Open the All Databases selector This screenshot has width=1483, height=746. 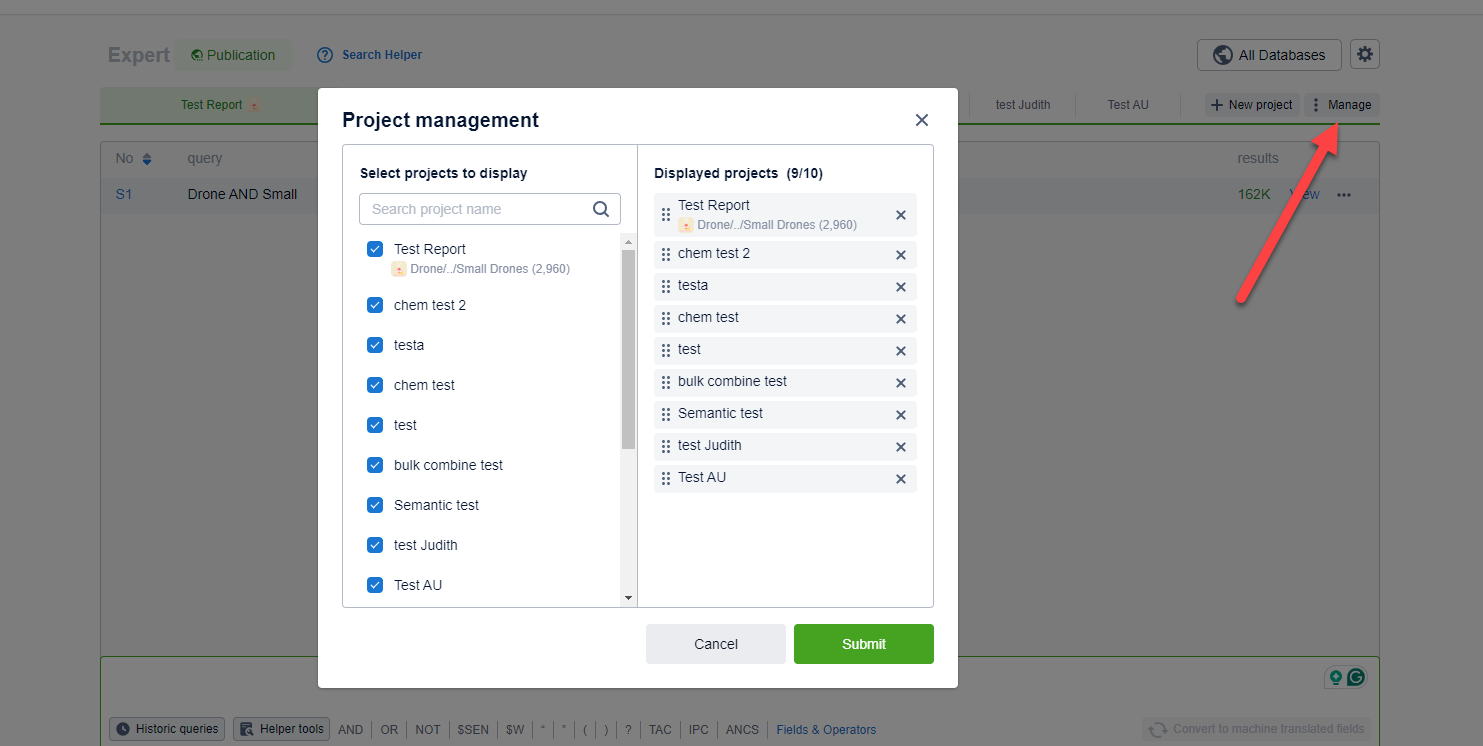tap(1268, 55)
